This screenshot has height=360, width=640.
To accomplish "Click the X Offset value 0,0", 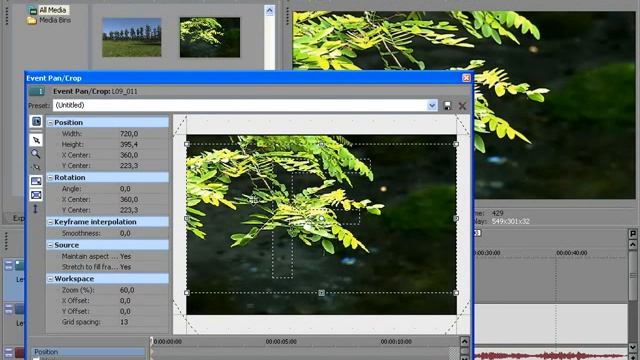I will (x=125, y=301).
